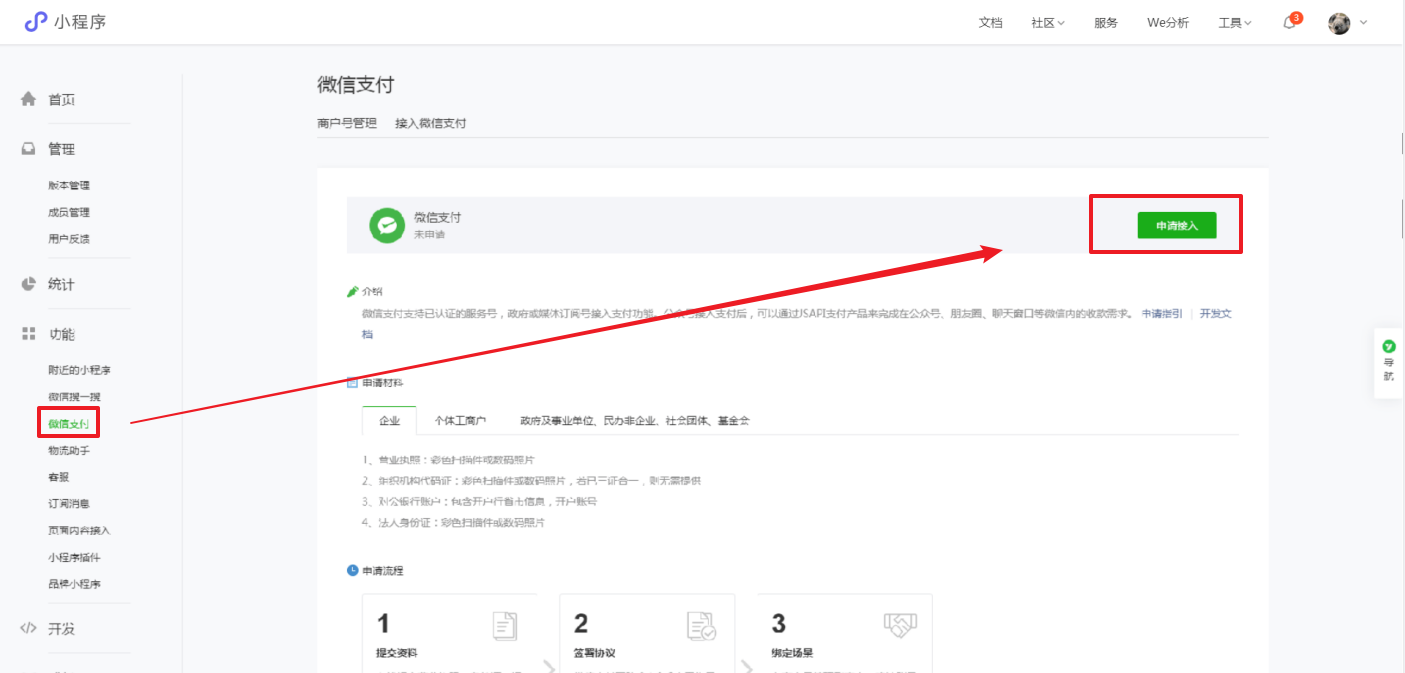Image resolution: width=1405 pixels, height=673 pixels.
Task: Switch to 商户号管理 tab
Action: 347,123
